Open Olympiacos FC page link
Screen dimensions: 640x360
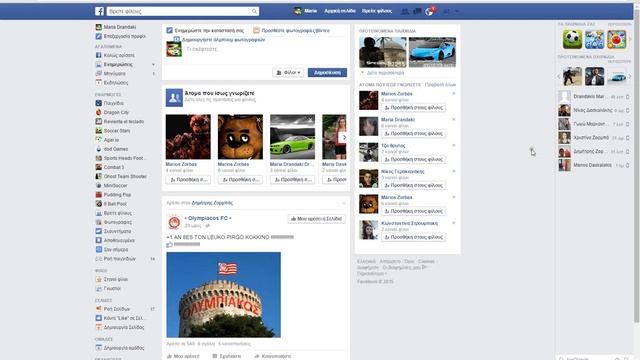coord(208,218)
